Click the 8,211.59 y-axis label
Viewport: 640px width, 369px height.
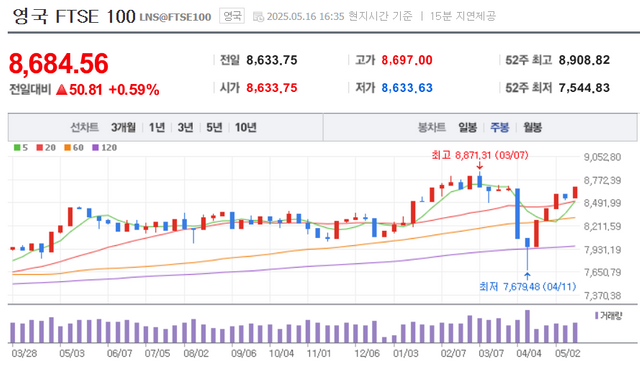click(602, 227)
